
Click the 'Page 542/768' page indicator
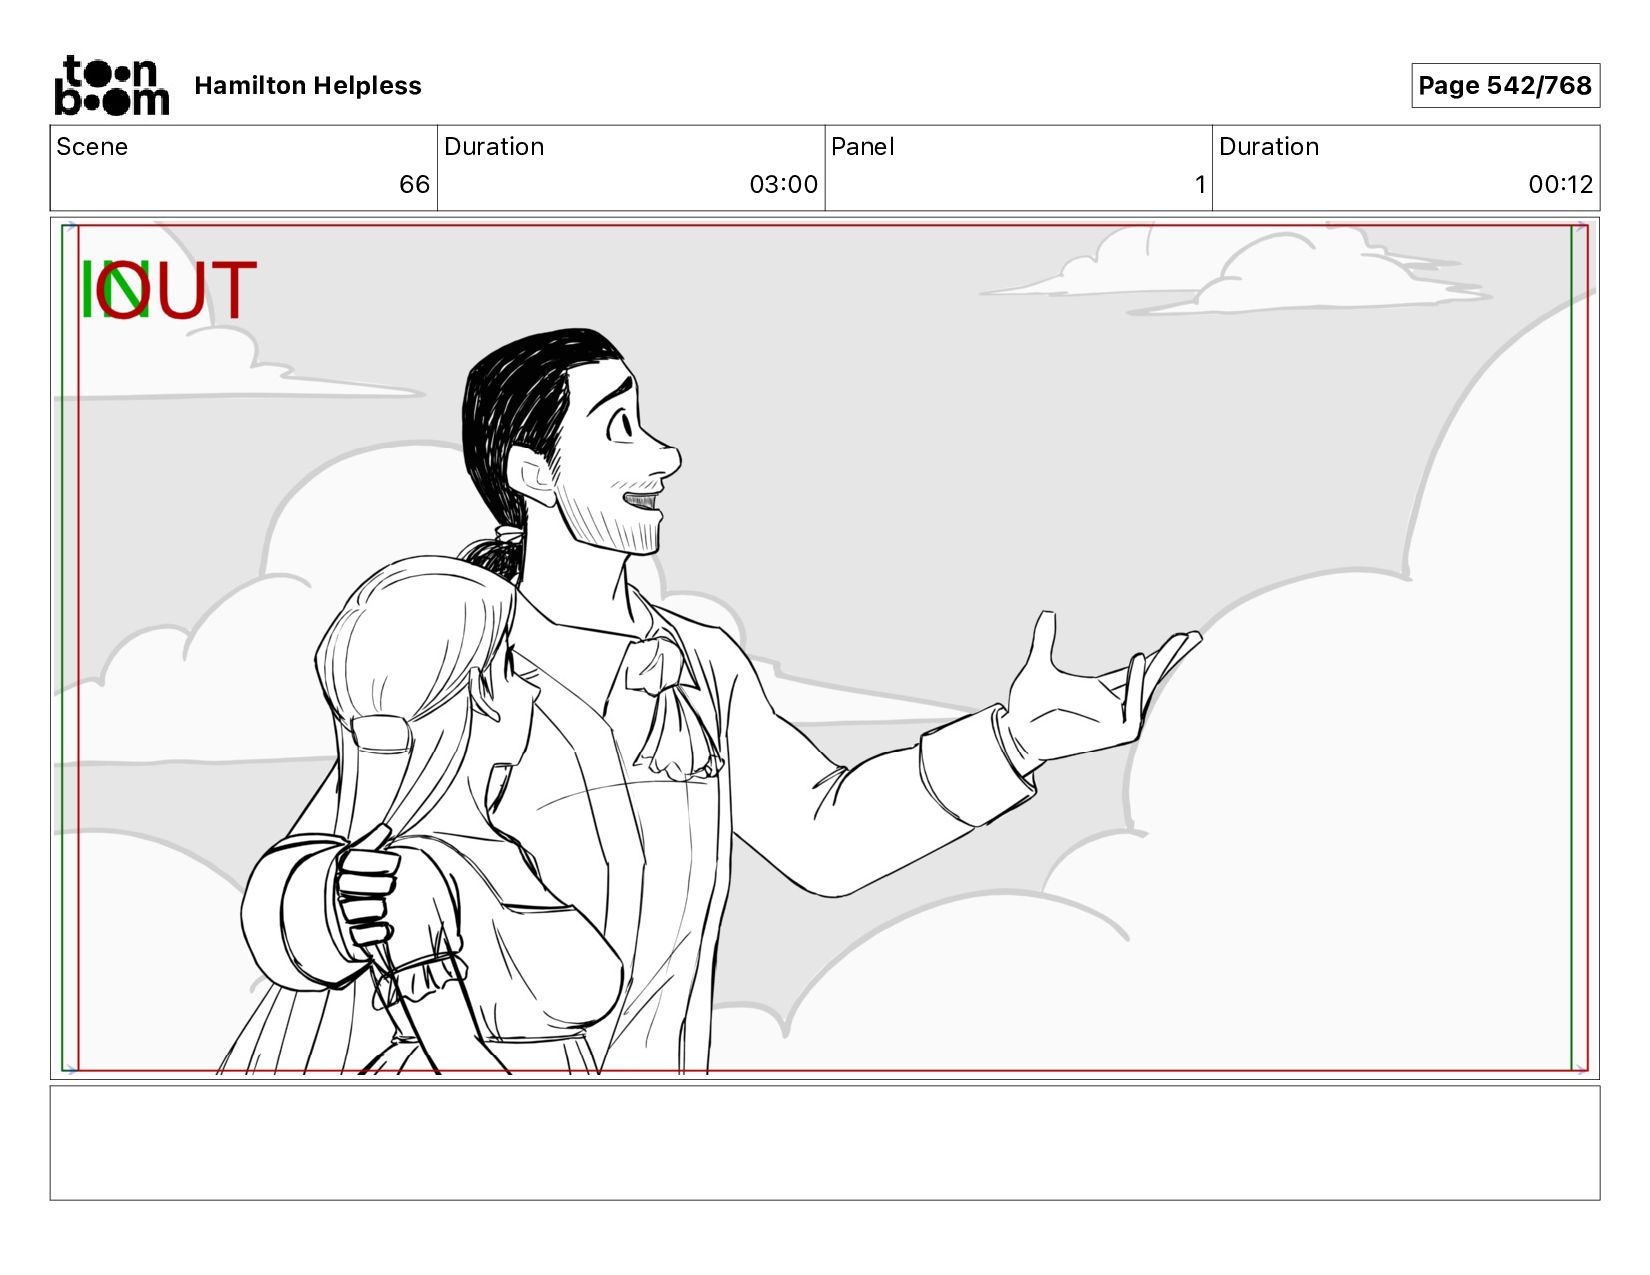1505,86
